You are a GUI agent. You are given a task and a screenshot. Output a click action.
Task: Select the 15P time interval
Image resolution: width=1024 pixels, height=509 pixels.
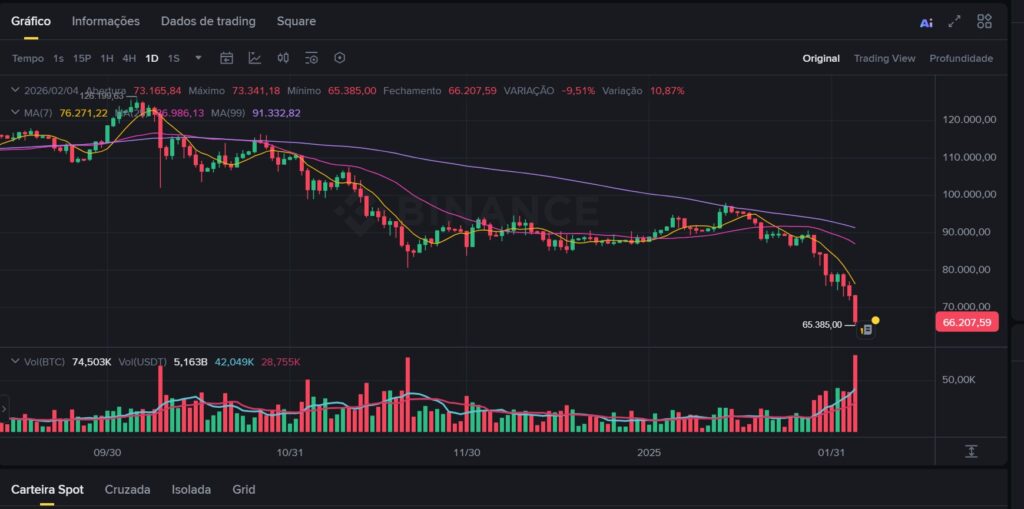click(82, 58)
